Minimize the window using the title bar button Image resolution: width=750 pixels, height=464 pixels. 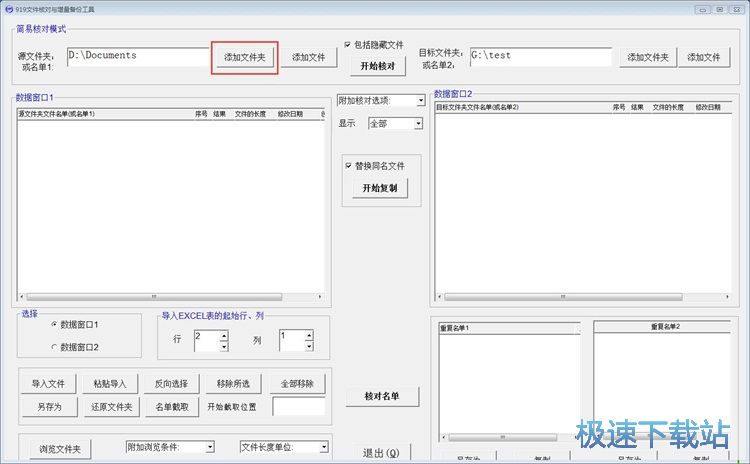(703, 9)
